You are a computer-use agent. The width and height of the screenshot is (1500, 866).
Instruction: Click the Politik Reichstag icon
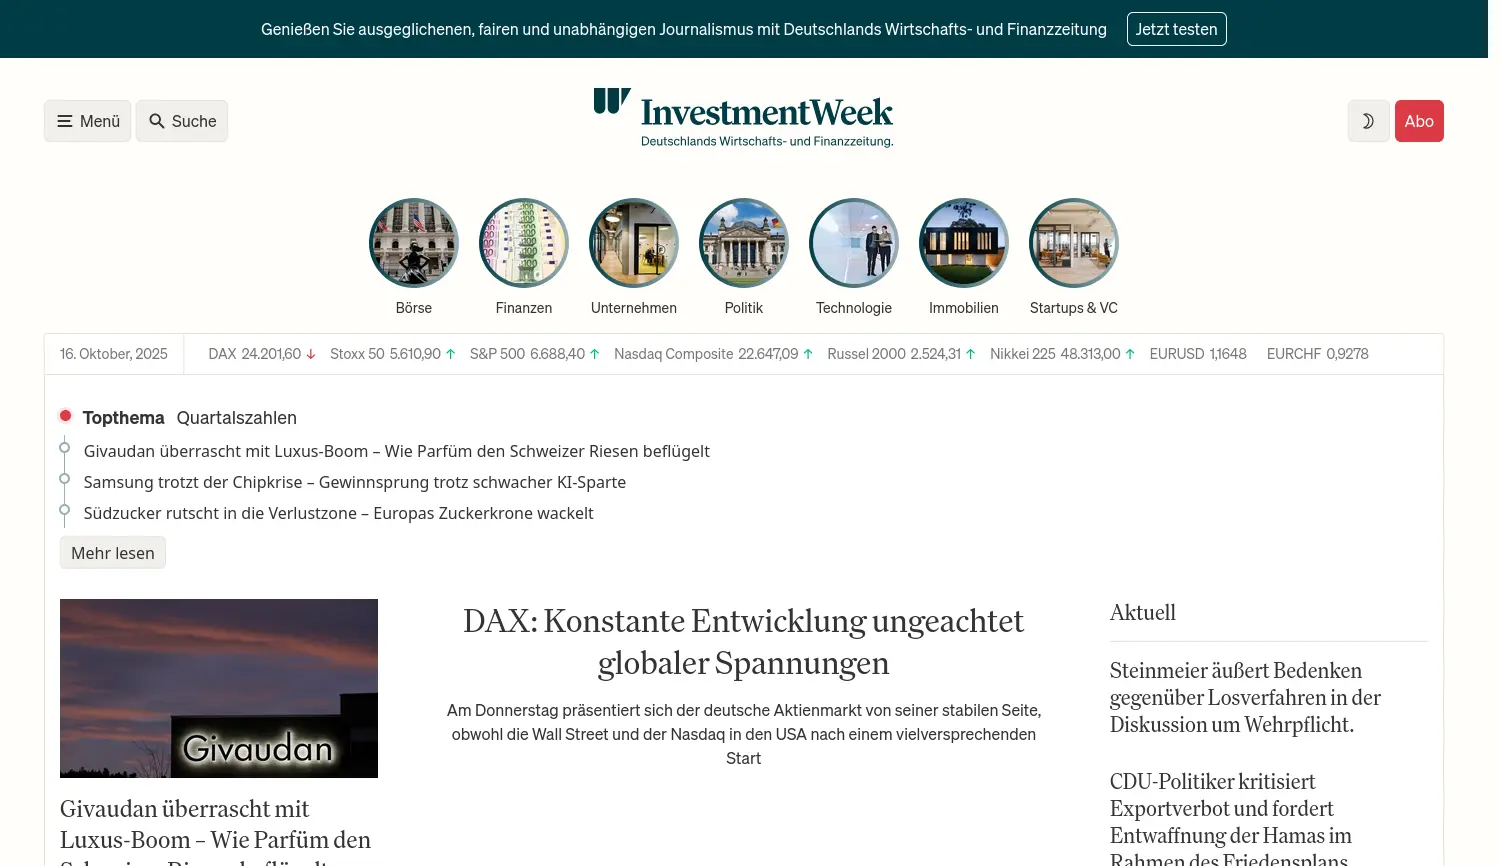tap(743, 243)
